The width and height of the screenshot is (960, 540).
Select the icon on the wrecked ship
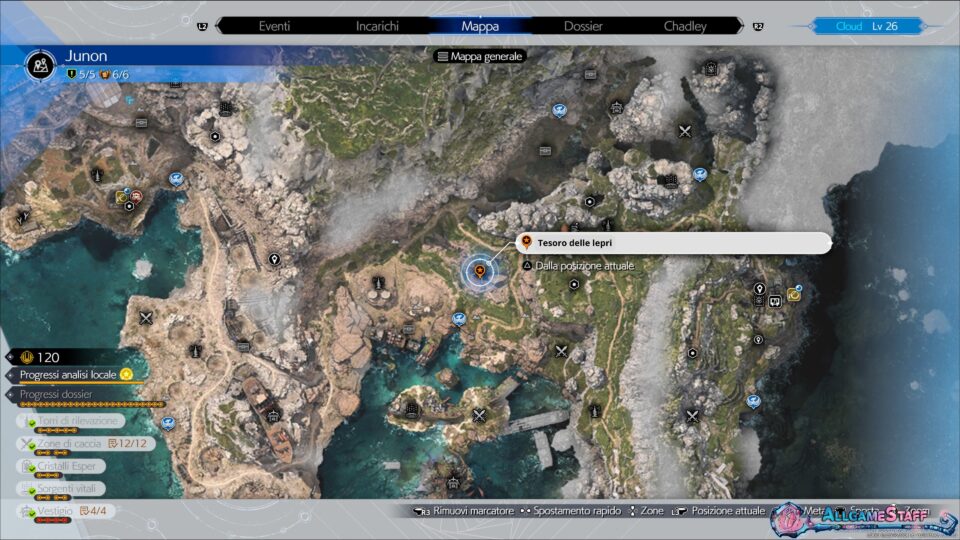pos(274,416)
